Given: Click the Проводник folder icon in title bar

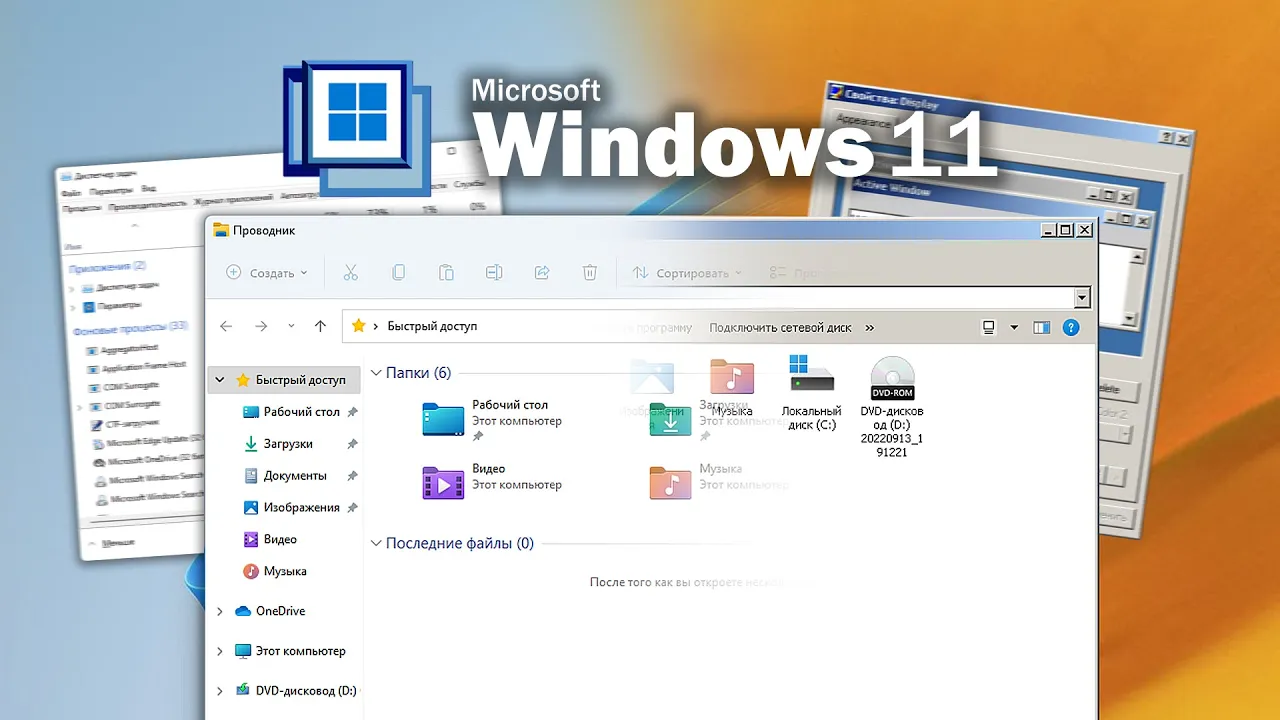Looking at the screenshot, I should click(221, 230).
